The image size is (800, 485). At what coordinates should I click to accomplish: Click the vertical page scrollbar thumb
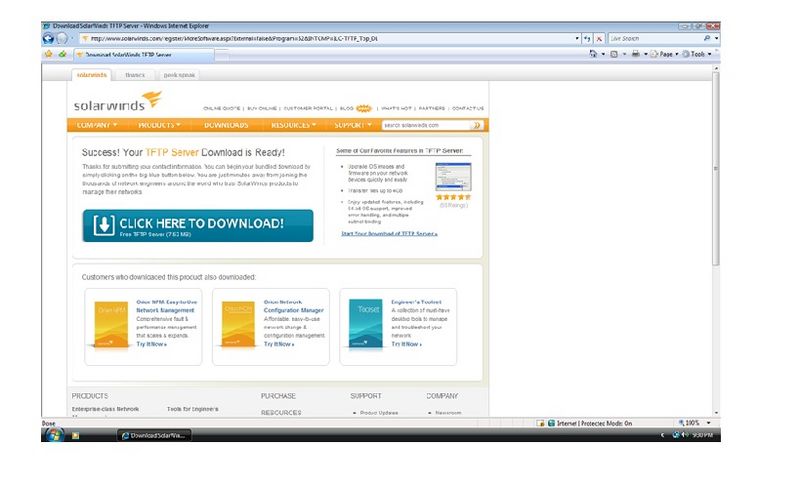click(716, 168)
